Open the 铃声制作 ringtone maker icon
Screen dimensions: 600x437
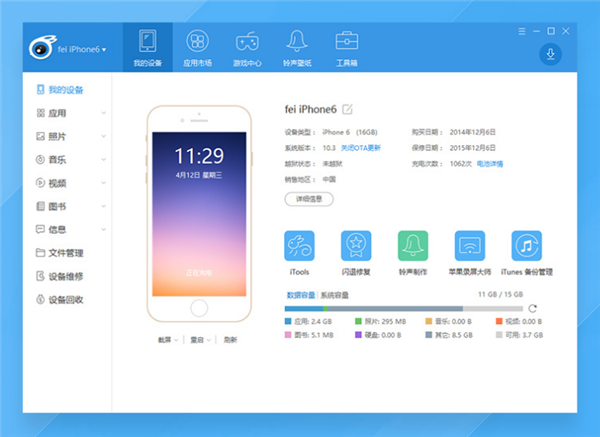pyautogui.click(x=413, y=246)
